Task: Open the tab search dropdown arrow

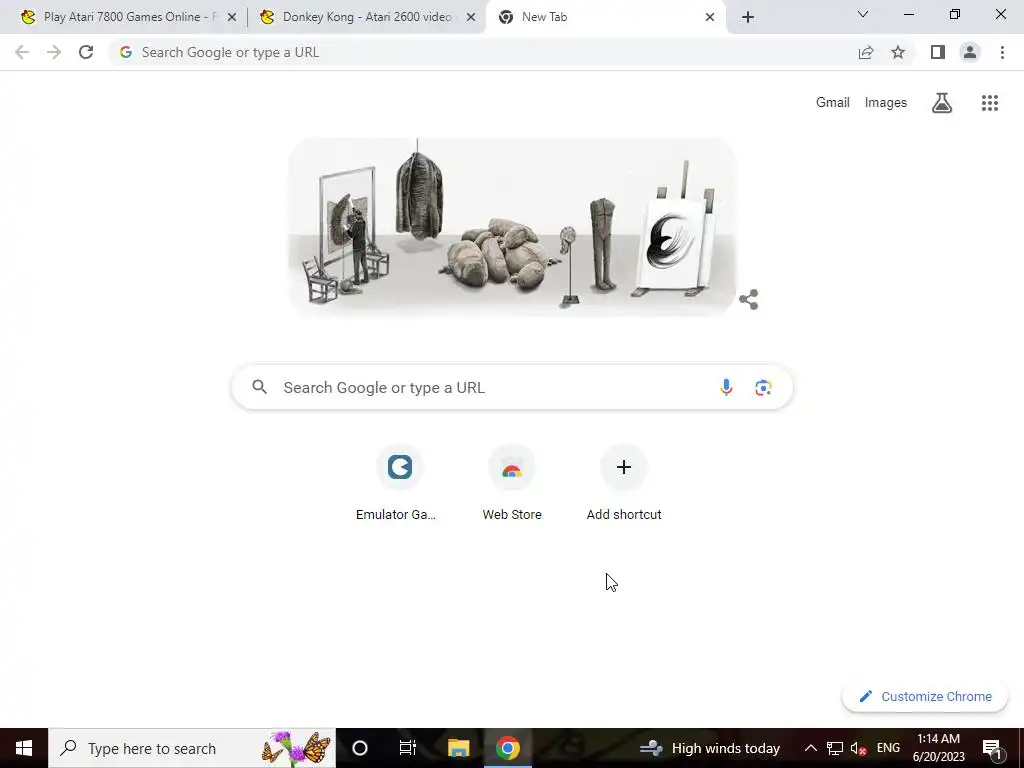Action: click(x=863, y=14)
